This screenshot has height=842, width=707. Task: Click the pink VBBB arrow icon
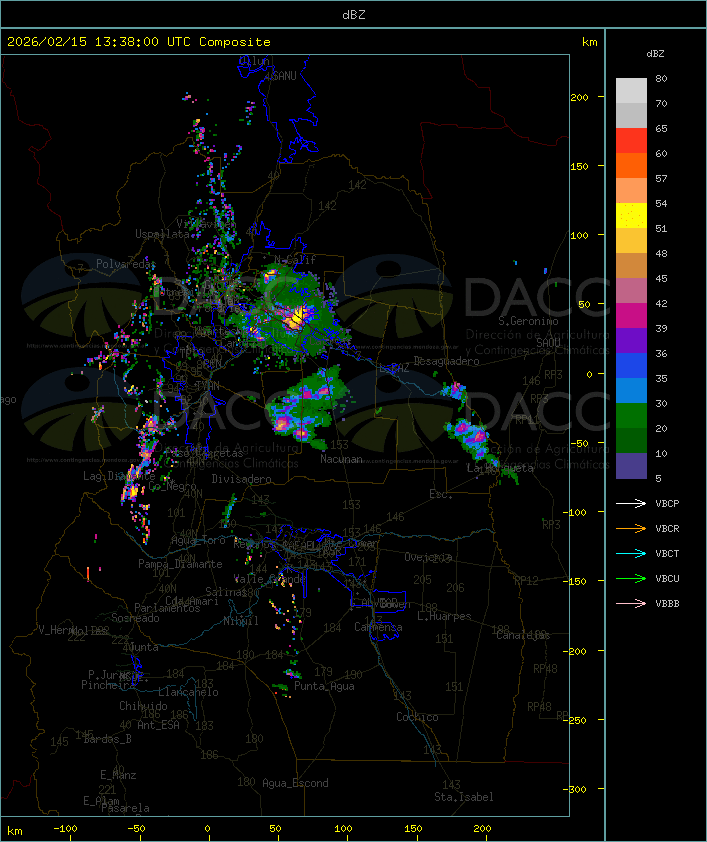(631, 604)
